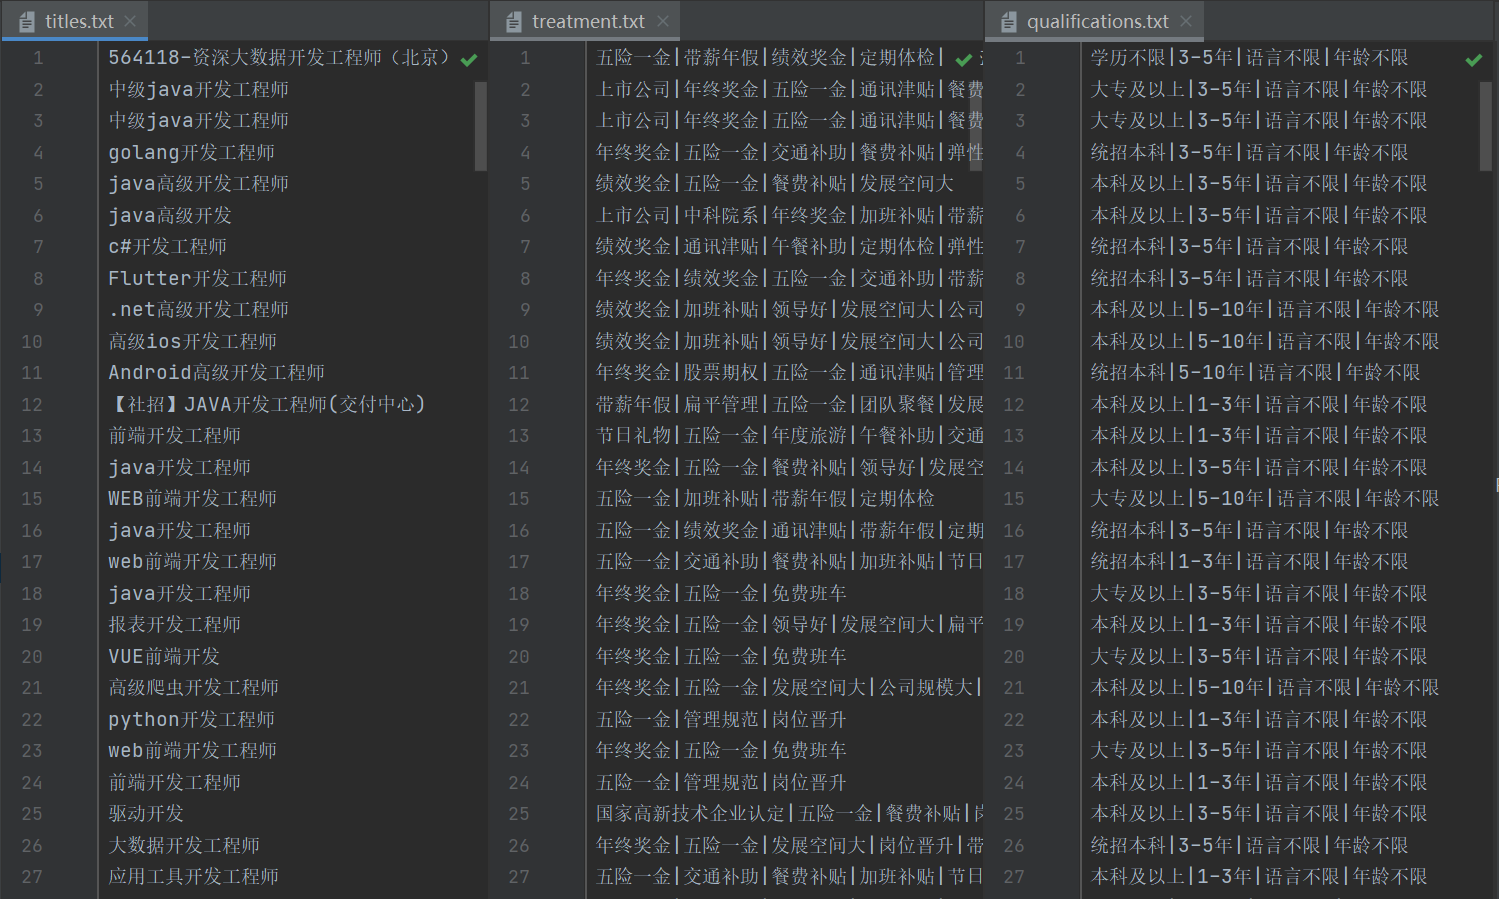Click the 'java高级开发工程师' line
Image resolution: width=1499 pixels, height=899 pixels.
click(x=198, y=184)
